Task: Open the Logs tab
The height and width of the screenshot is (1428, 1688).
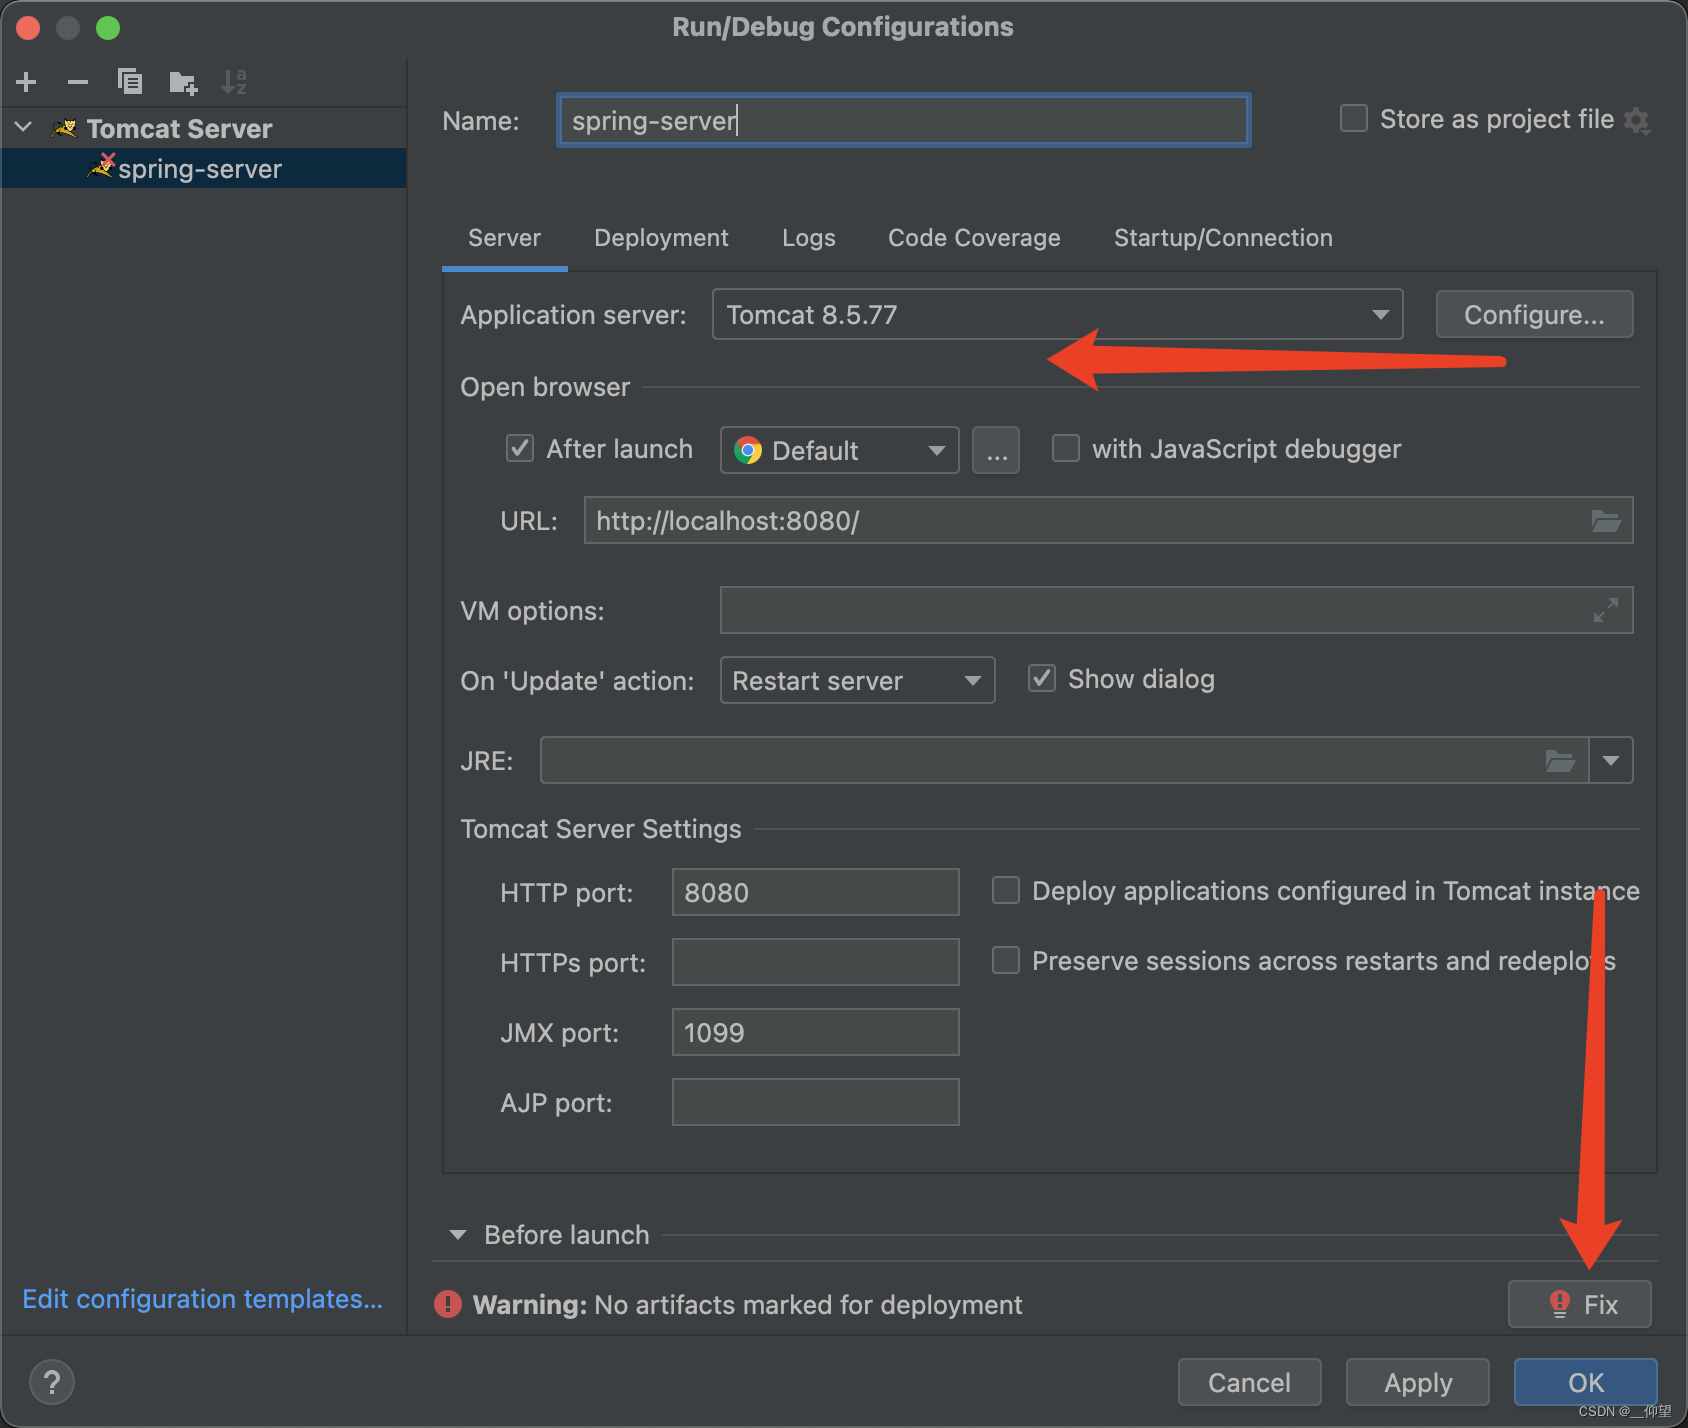Action: [x=808, y=238]
